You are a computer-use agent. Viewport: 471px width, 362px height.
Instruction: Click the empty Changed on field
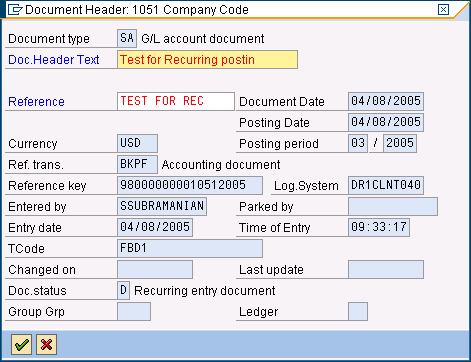155,269
